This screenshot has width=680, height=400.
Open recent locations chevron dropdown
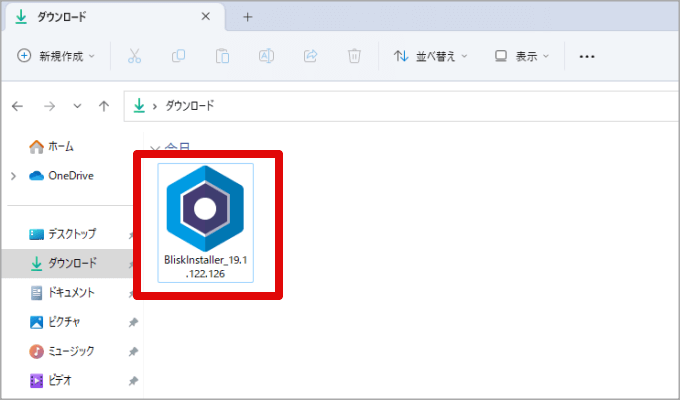click(x=77, y=106)
